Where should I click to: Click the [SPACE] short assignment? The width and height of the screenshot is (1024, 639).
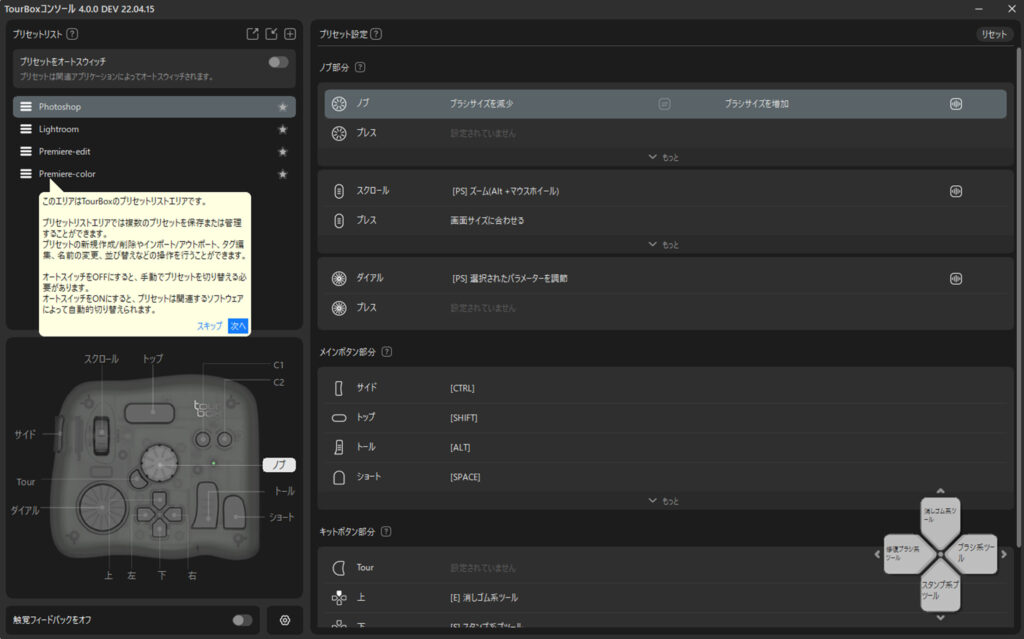point(465,478)
